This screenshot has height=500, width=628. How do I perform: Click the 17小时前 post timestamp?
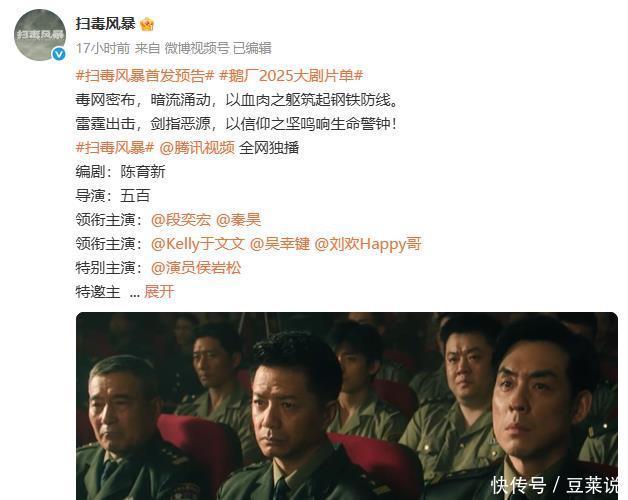103,48
